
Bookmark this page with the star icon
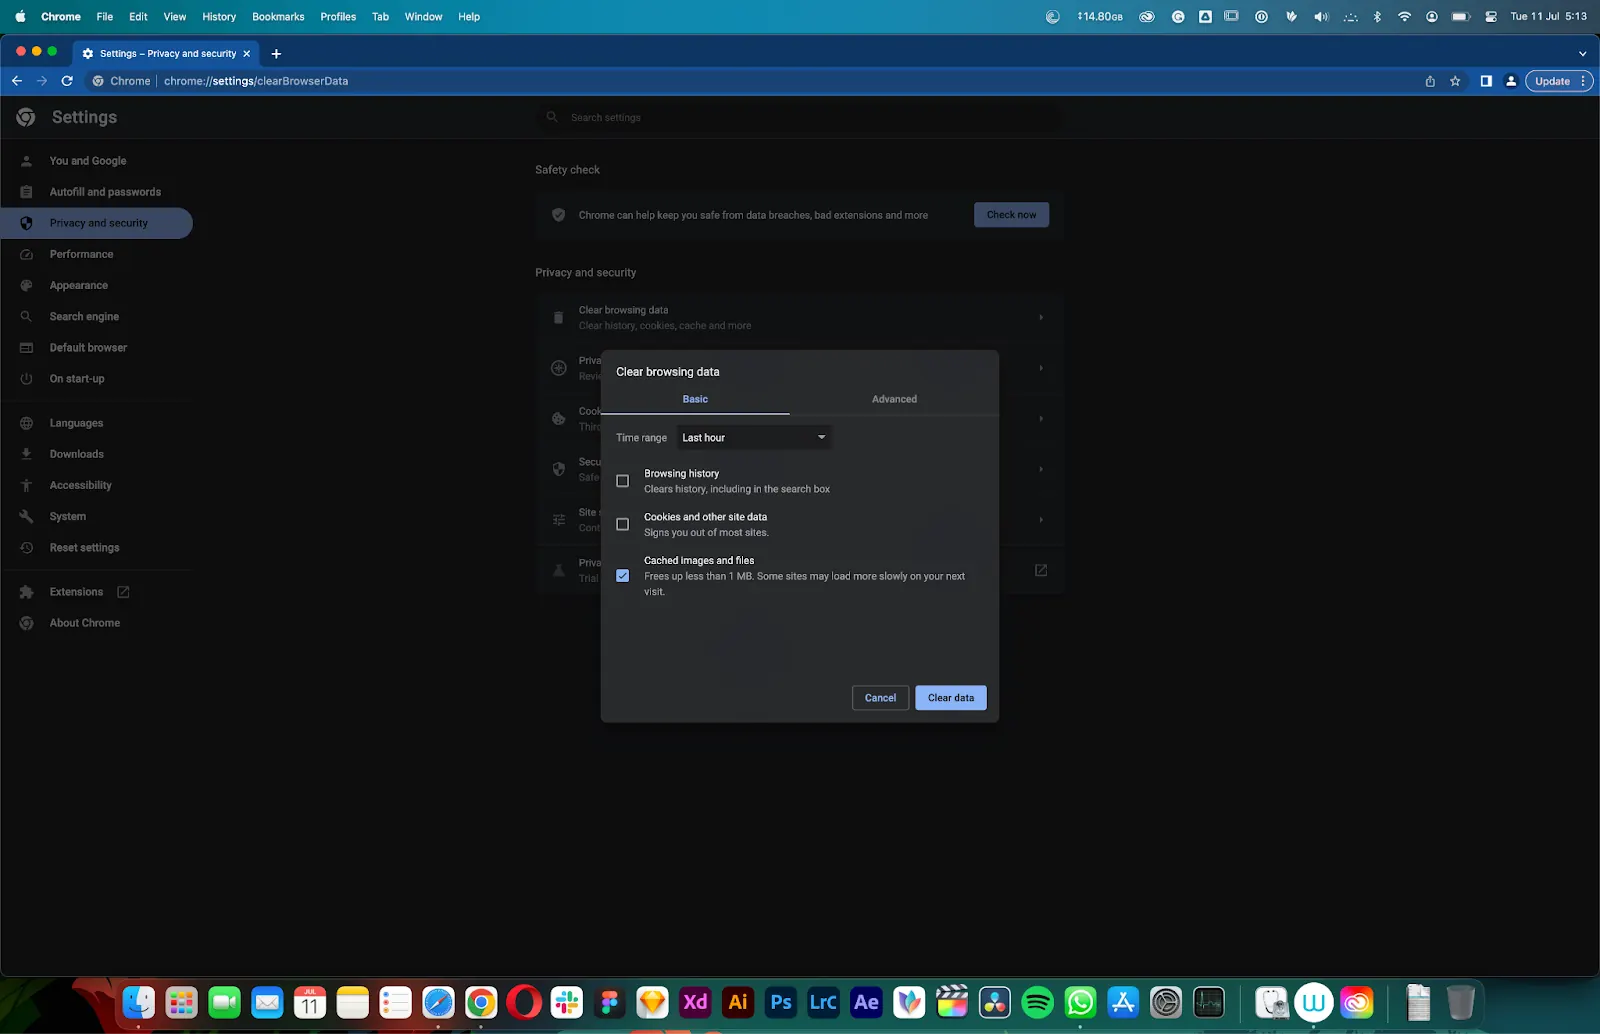1455,81
